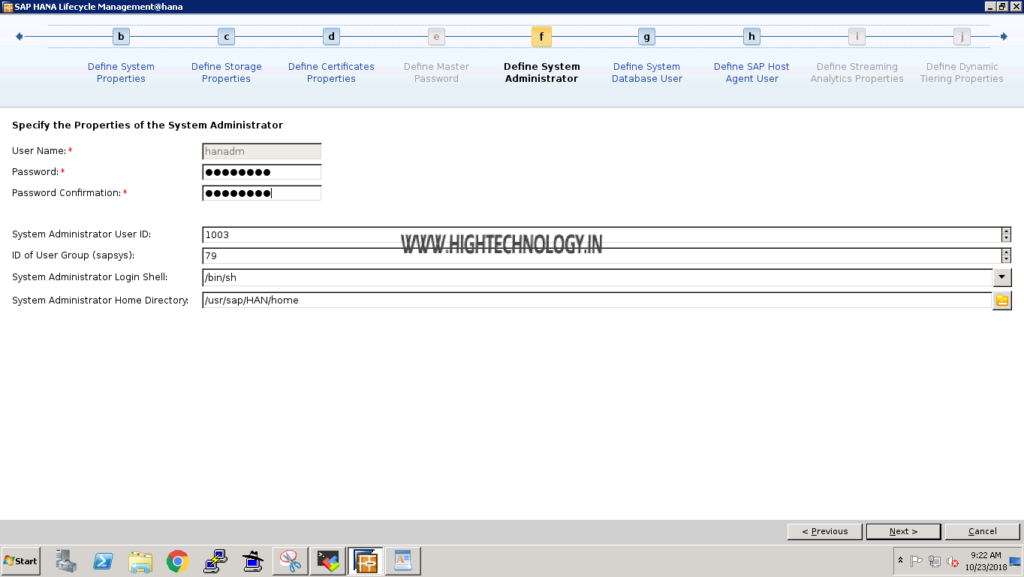1024x577 pixels.
Task: Open File Explorer from the taskbar
Action: [x=140, y=561]
